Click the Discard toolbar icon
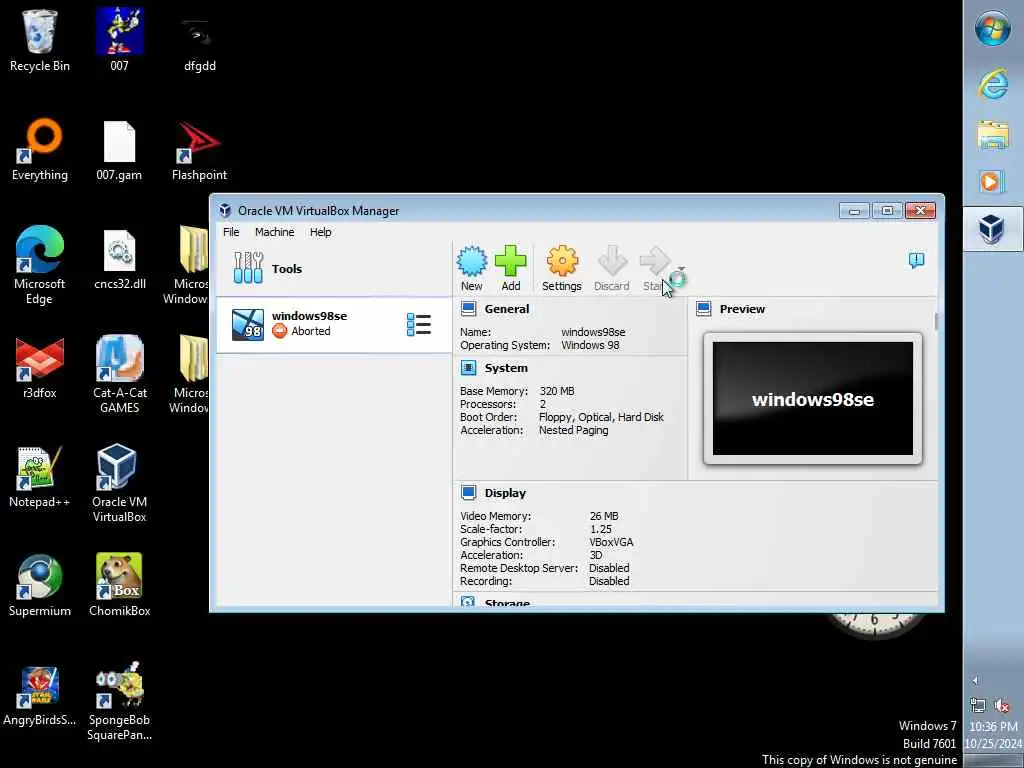Viewport: 1024px width, 768px height. click(x=612, y=262)
